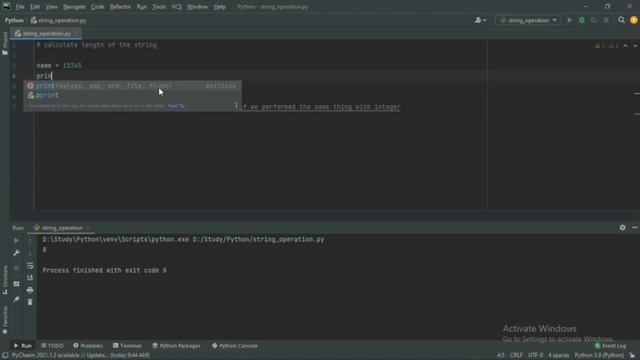Open the Terminal tool window
Image resolution: width=640 pixels, height=360 pixels.
(x=127, y=346)
